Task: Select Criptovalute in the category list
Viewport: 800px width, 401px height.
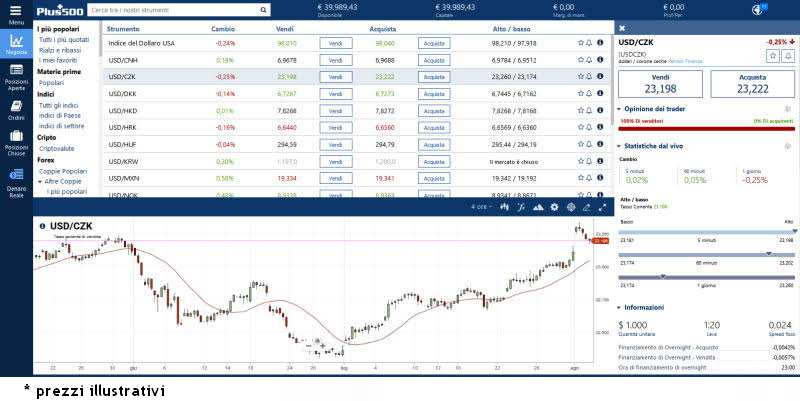Action: coord(57,147)
